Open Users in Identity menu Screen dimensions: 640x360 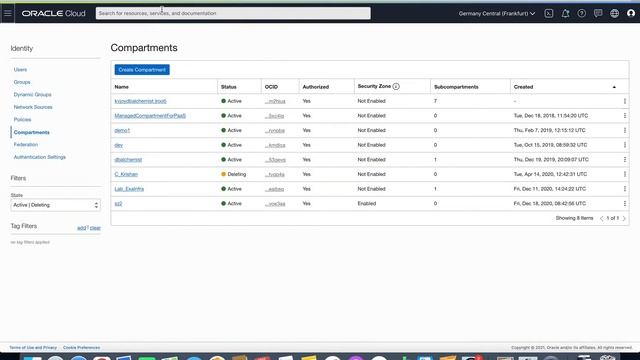[20, 69]
